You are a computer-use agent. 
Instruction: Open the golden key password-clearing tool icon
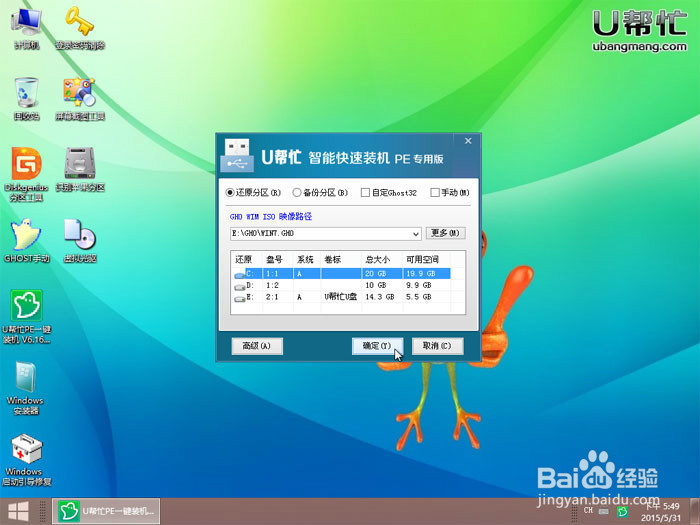coord(80,29)
